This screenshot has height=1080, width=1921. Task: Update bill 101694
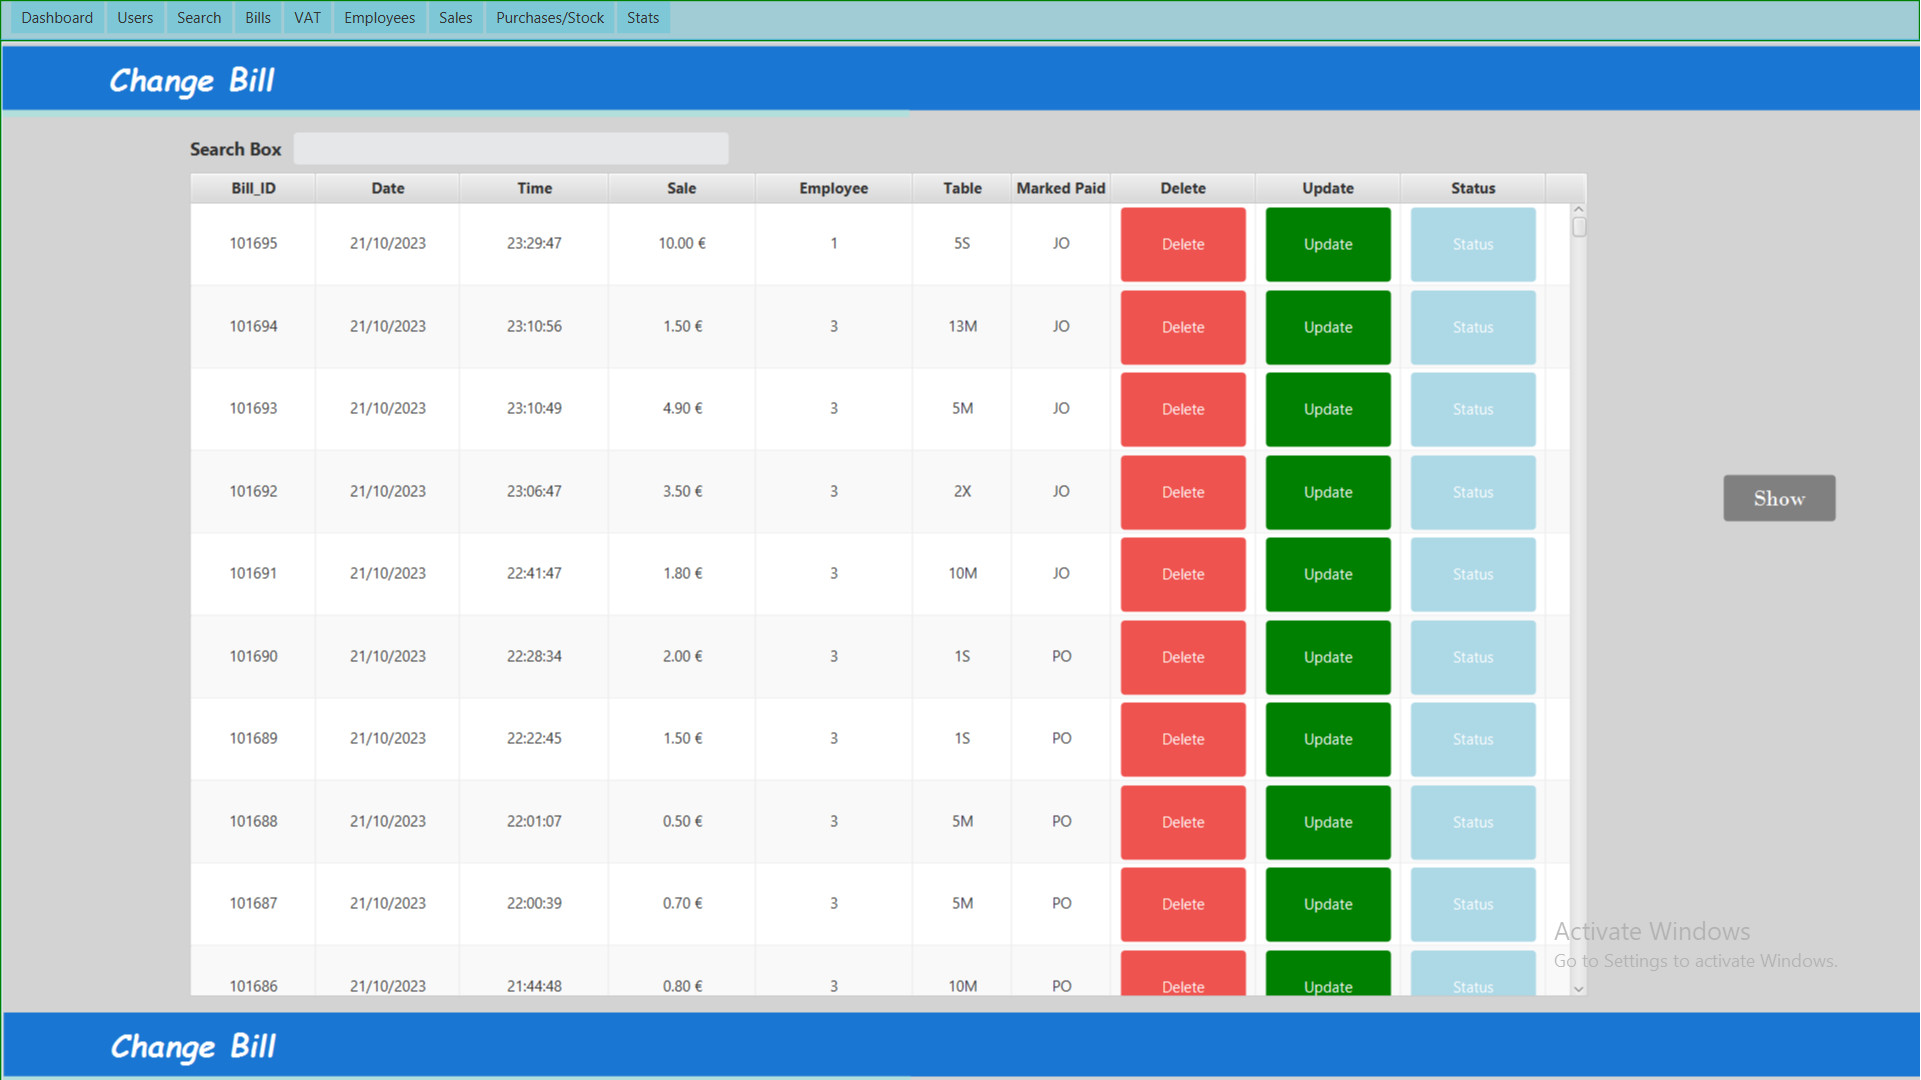pos(1327,327)
